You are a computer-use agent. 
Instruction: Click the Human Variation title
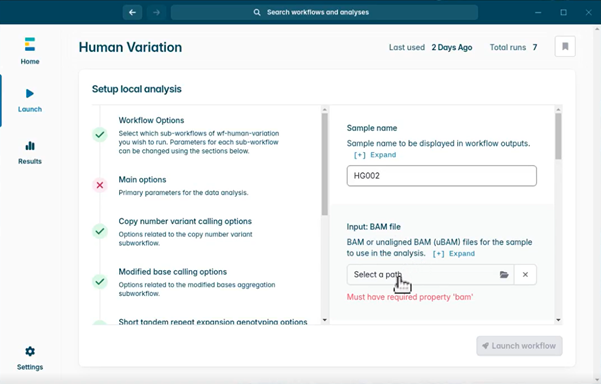point(130,47)
